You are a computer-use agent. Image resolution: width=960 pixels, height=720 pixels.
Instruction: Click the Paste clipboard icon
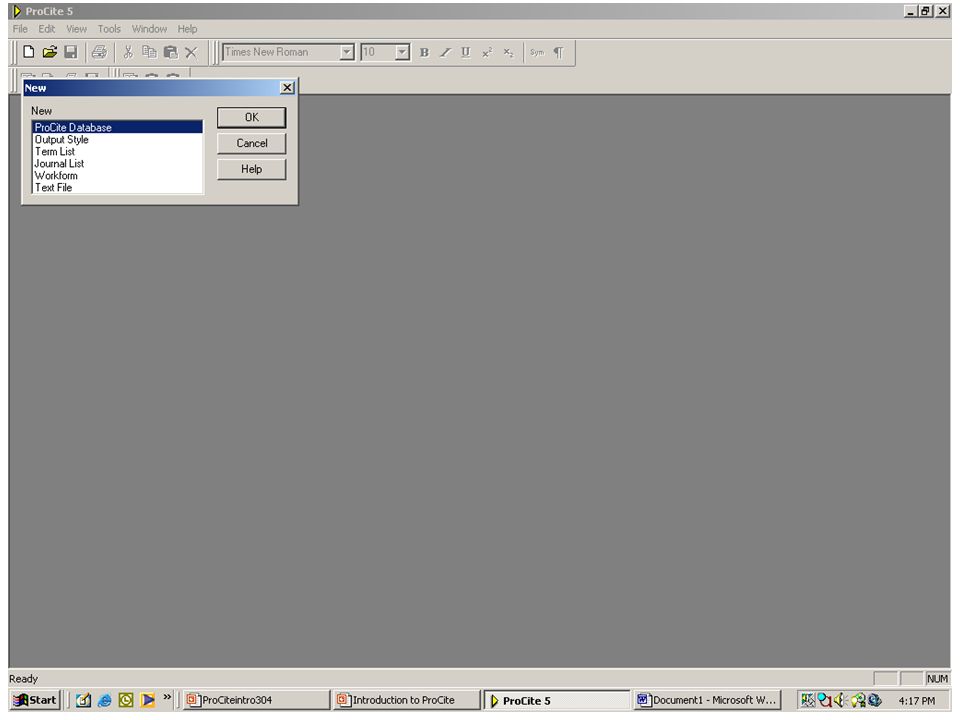(171, 52)
